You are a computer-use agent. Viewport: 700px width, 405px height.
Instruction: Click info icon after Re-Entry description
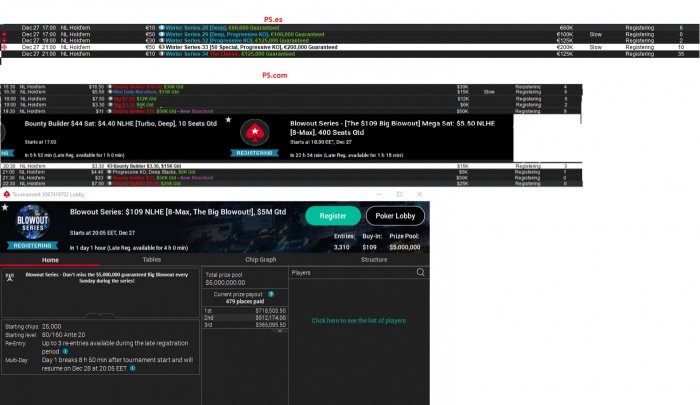point(66,351)
